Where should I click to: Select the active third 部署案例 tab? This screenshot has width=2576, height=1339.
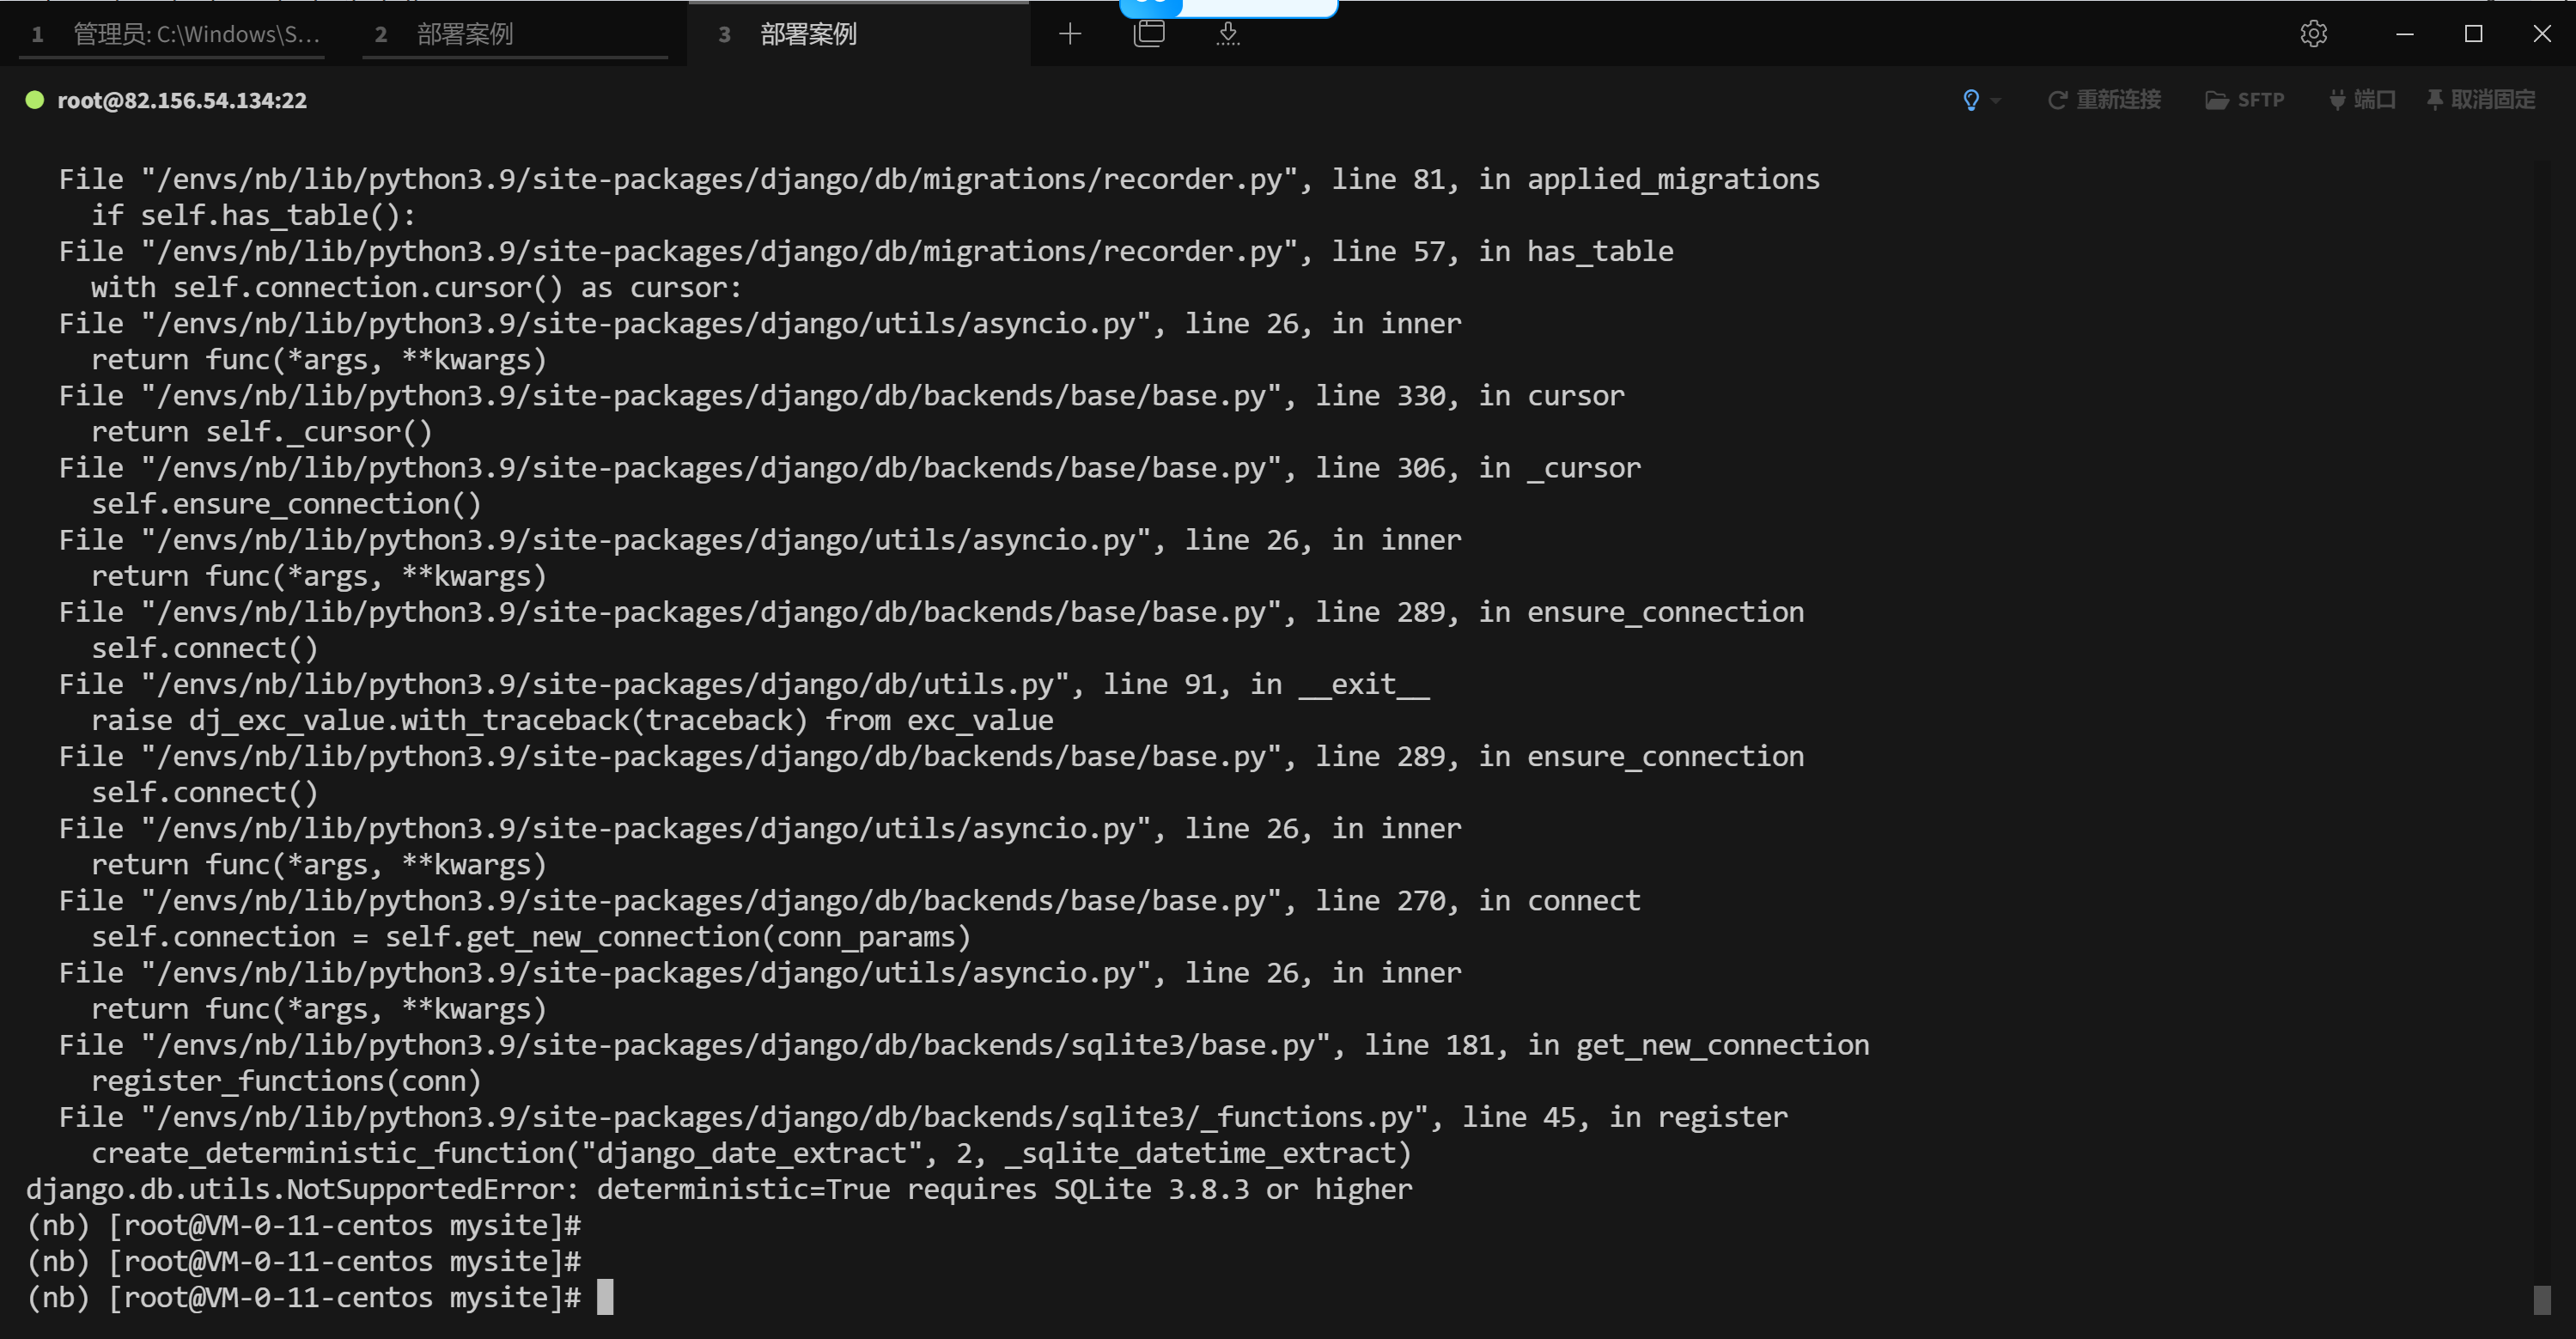click(858, 35)
